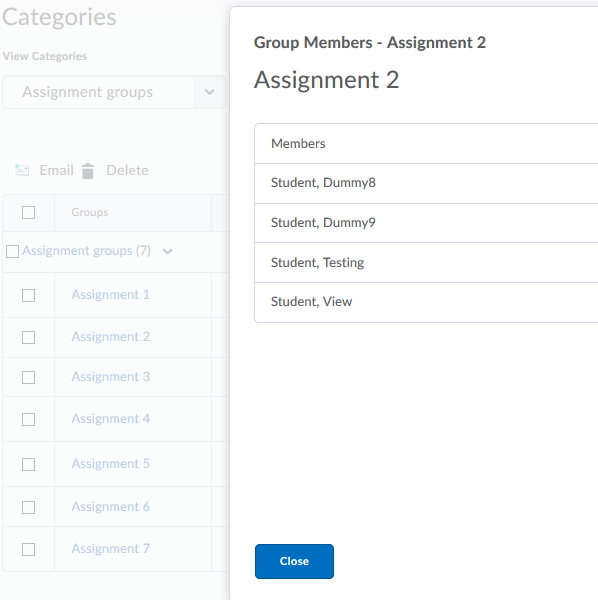The image size is (598, 600).
Task: Click the Email label in the toolbar
Action: click(x=57, y=170)
